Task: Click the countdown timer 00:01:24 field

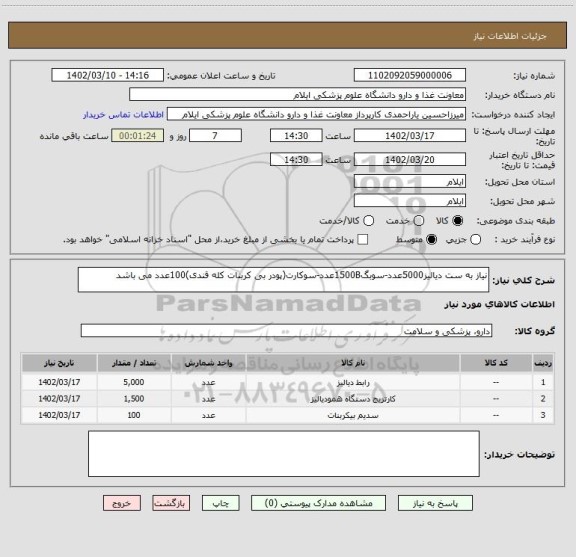Action: (x=137, y=136)
